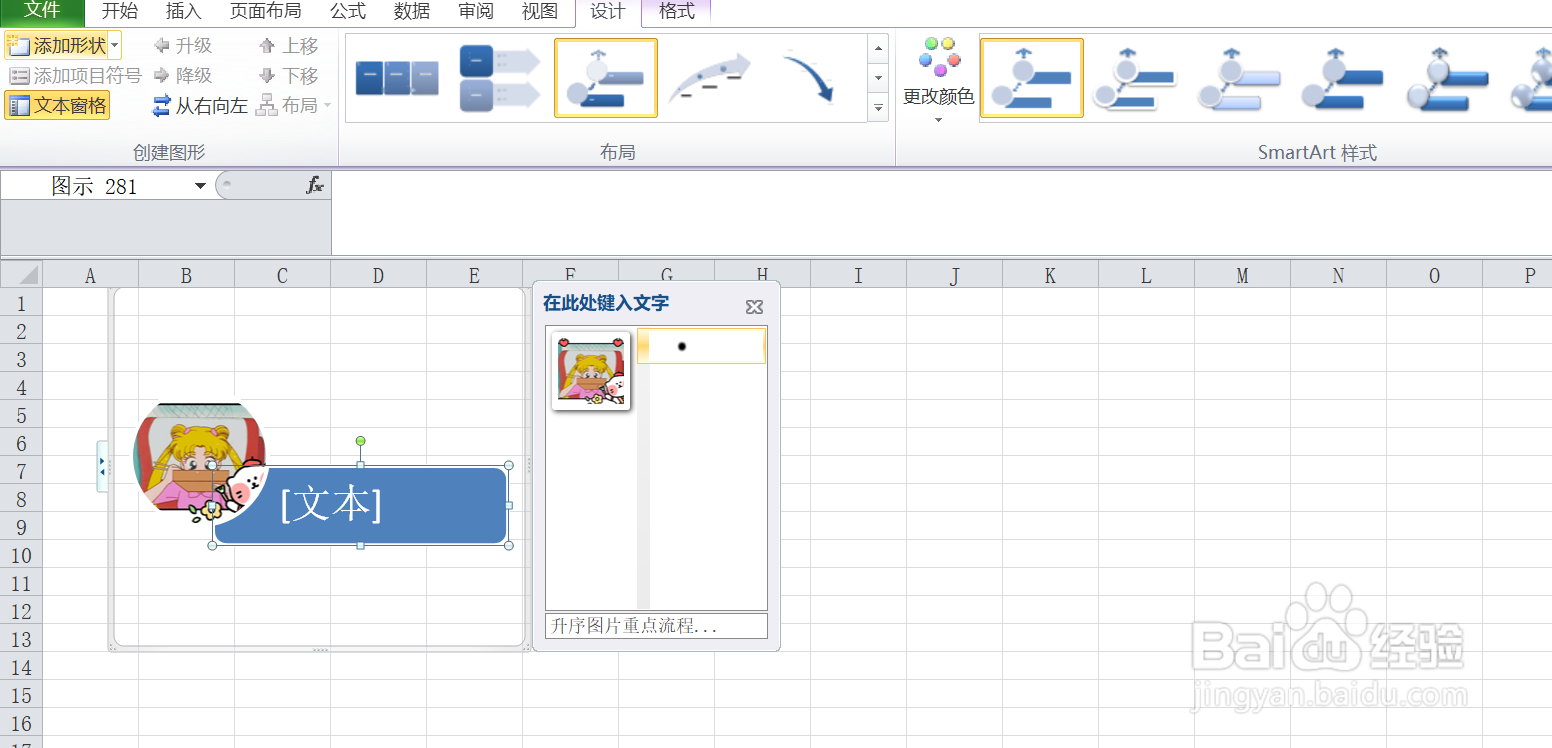
Task: Click in the formula bar input area
Action: coord(940,212)
